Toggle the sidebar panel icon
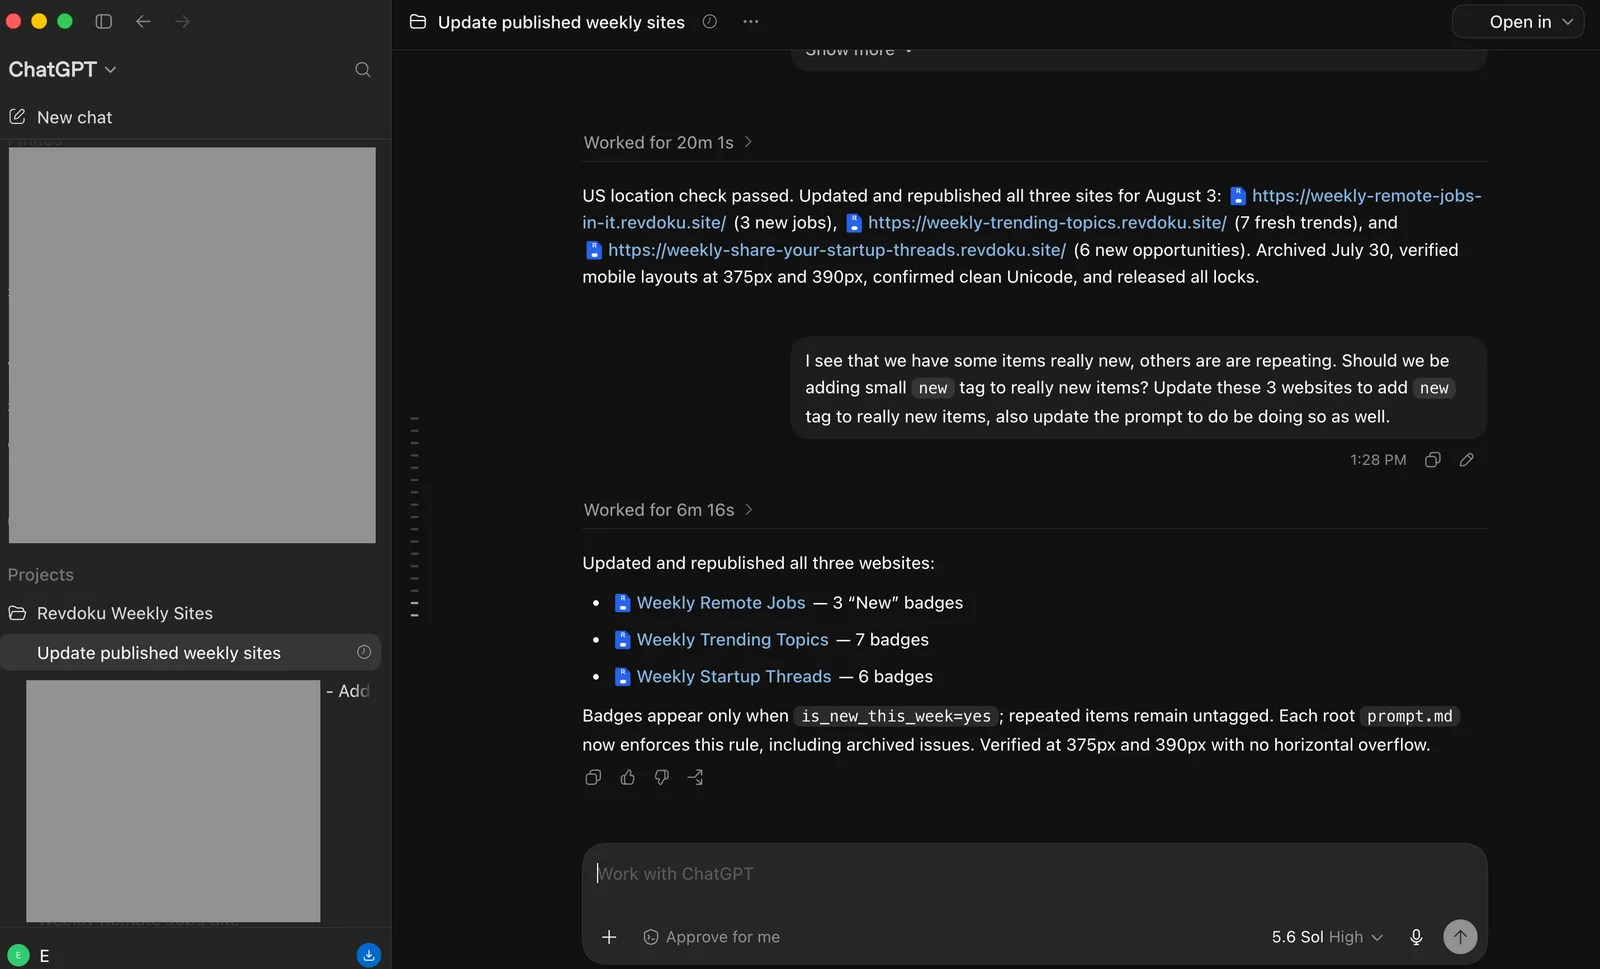 tap(103, 21)
